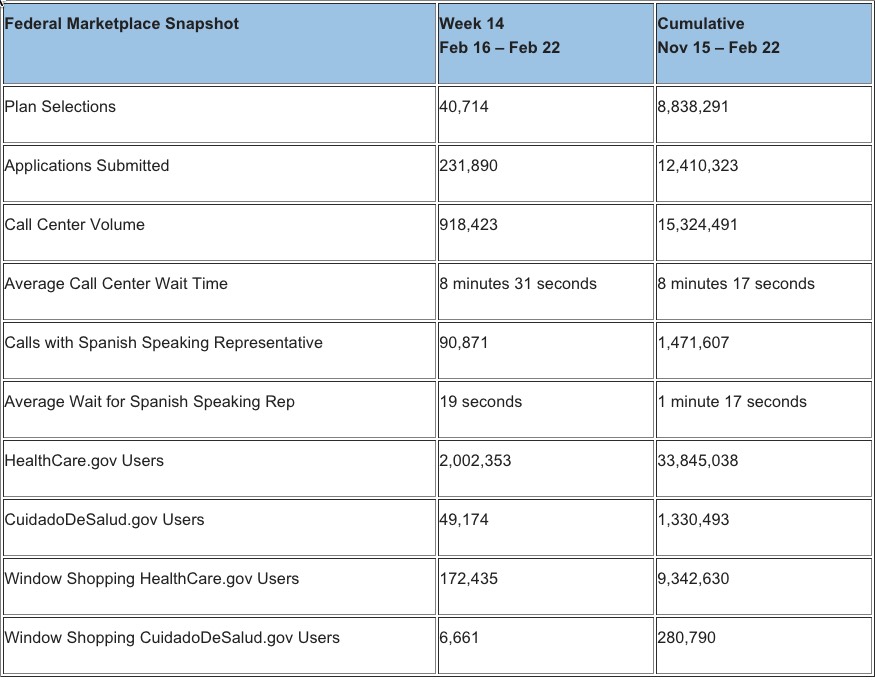
Task: Select the 19 seconds wait cell
Action: coord(481,402)
